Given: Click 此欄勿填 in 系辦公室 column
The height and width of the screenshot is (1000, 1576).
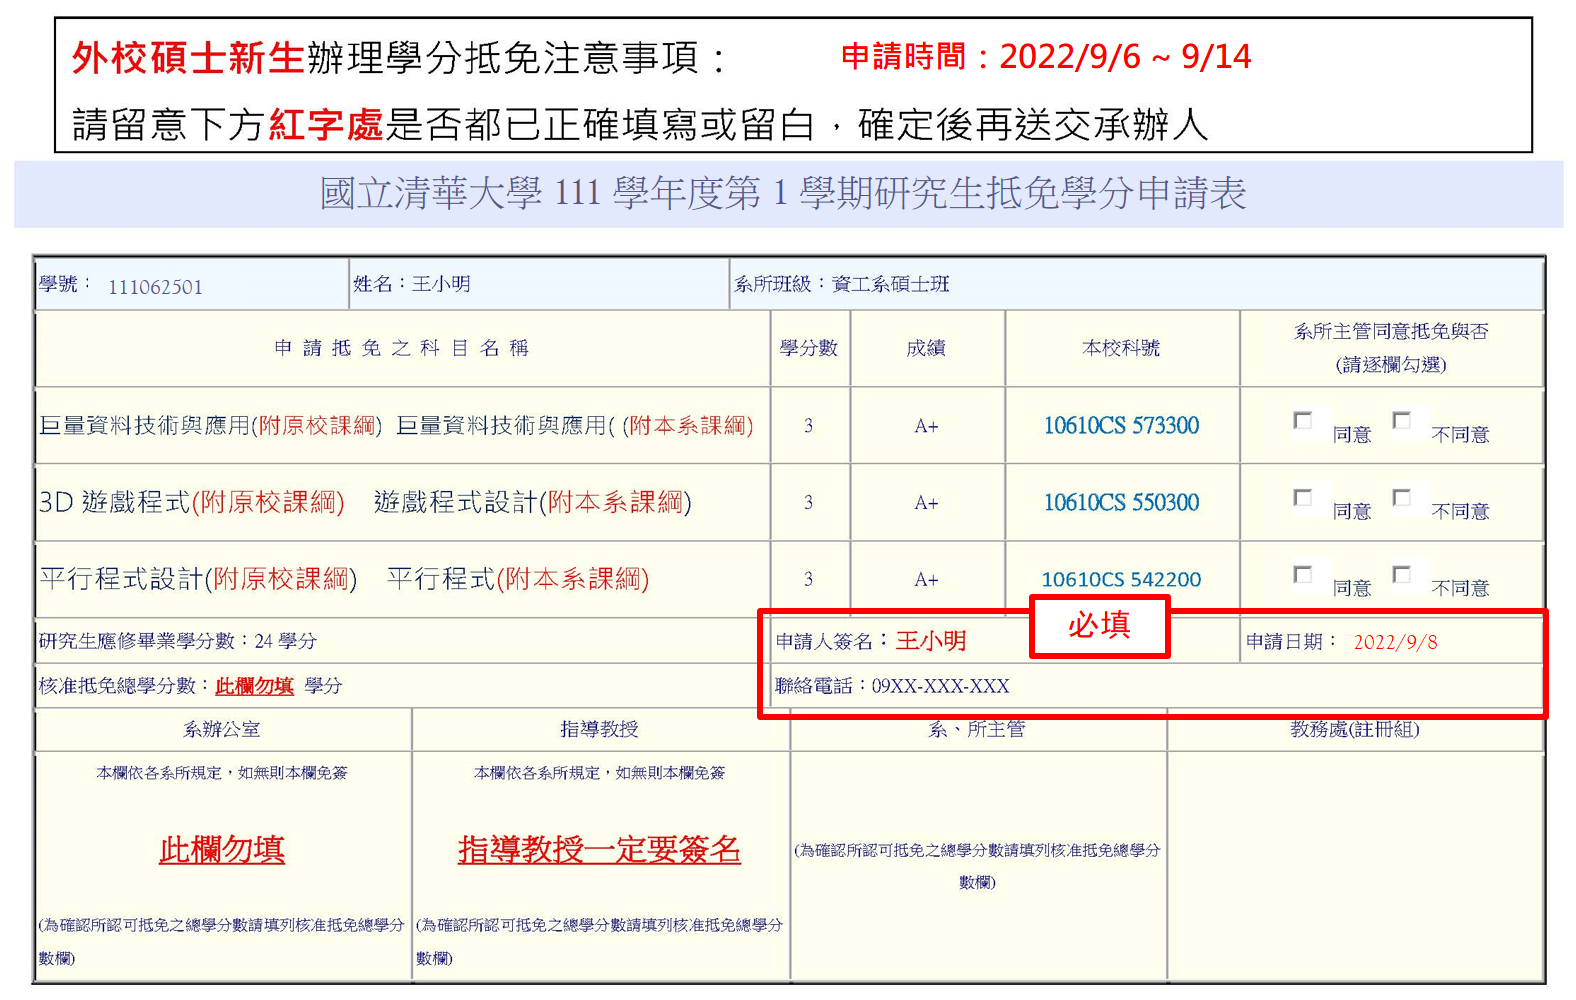Looking at the screenshot, I should 222,850.
